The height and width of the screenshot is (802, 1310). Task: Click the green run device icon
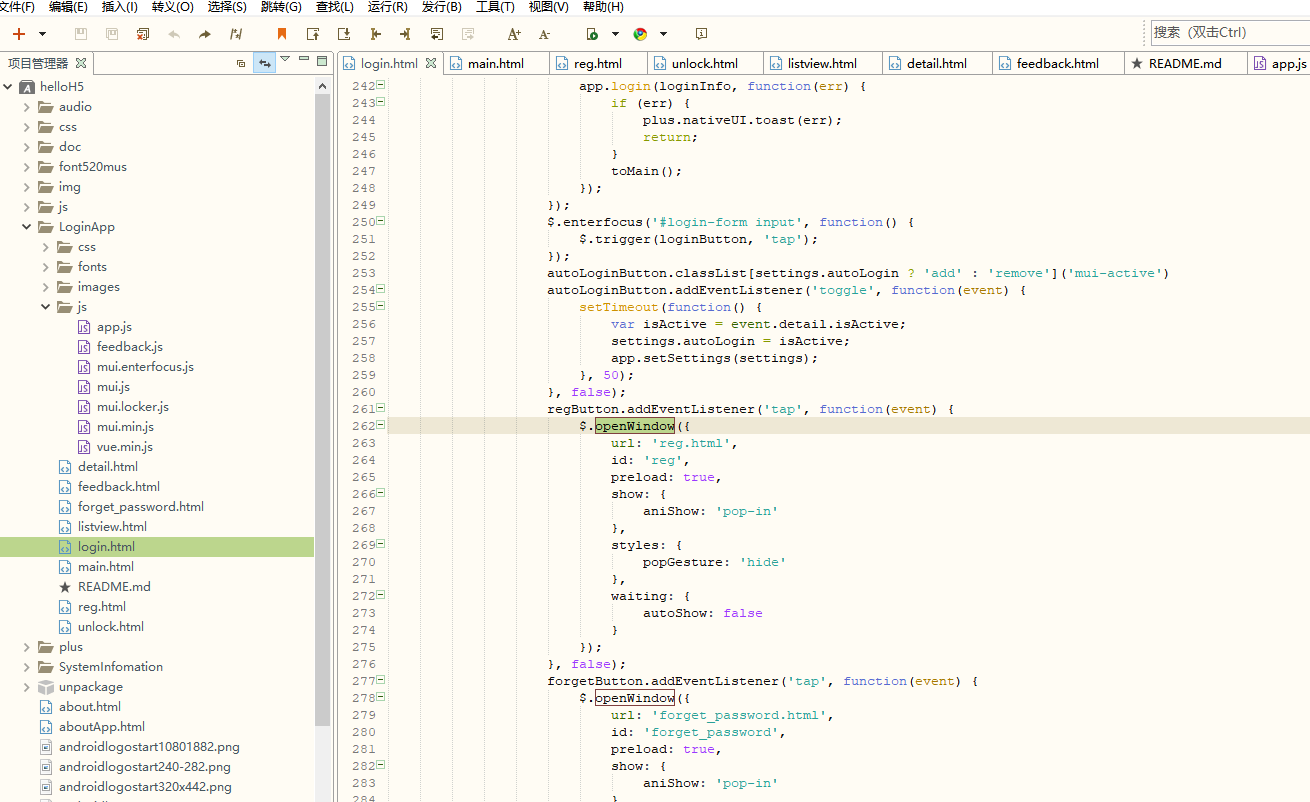pyautogui.click(x=592, y=34)
